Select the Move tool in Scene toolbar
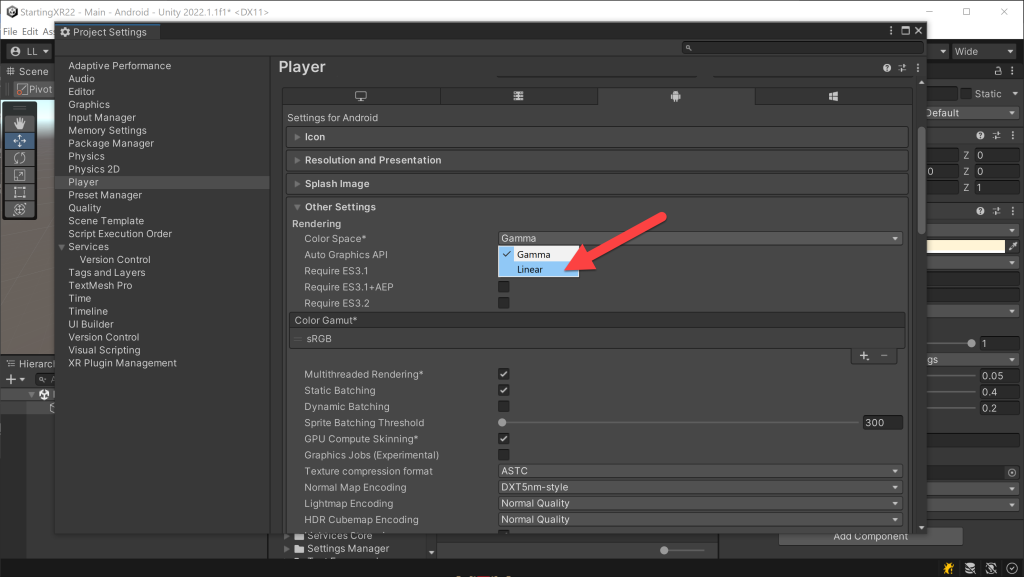The image size is (1024, 577). click(20, 140)
